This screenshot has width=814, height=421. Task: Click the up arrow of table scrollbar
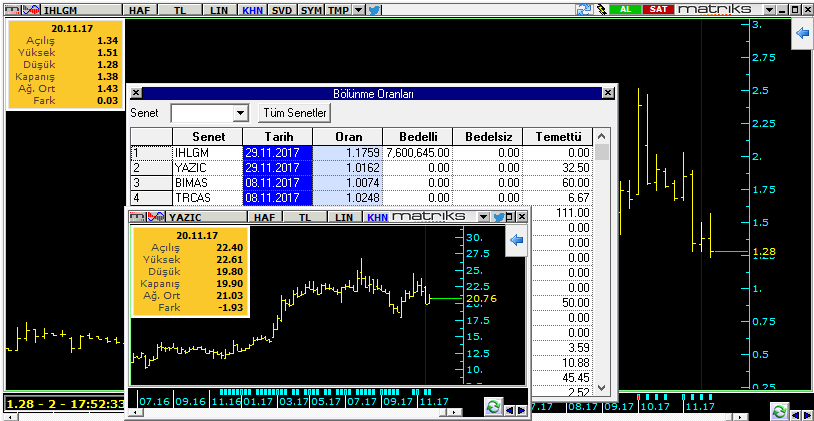pos(602,137)
